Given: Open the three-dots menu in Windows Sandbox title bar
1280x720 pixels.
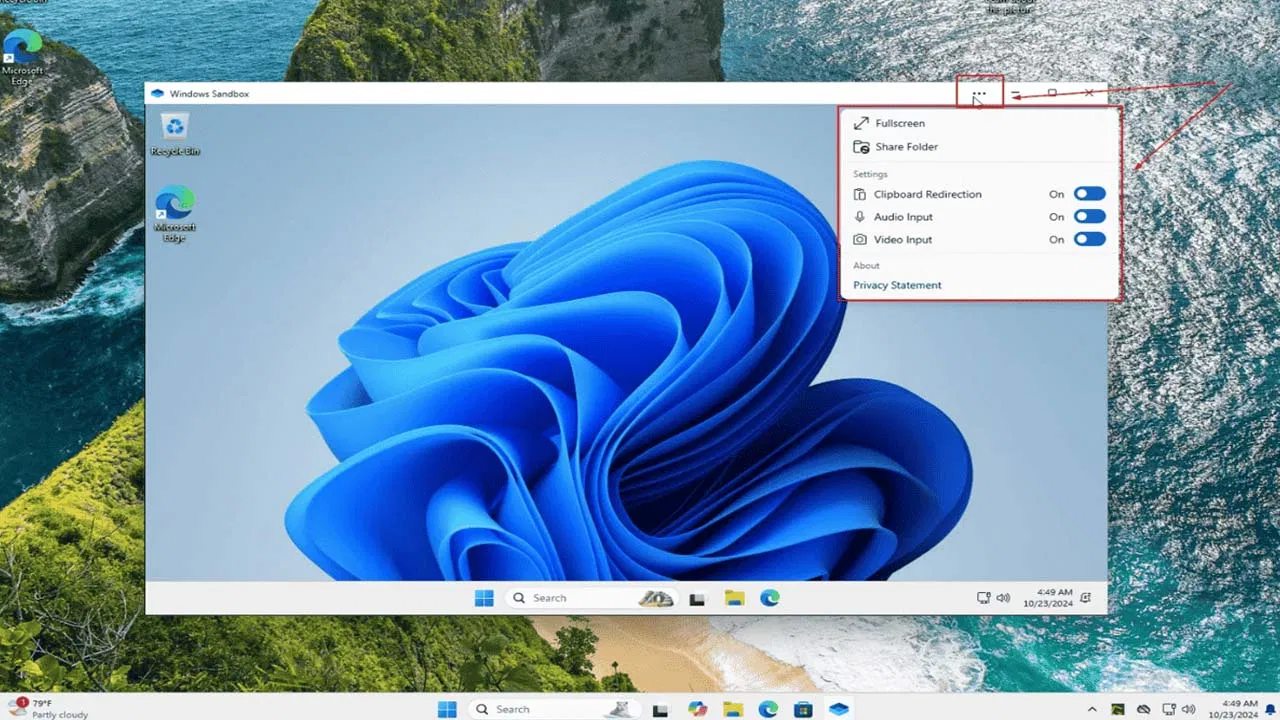Looking at the screenshot, I should [979, 94].
